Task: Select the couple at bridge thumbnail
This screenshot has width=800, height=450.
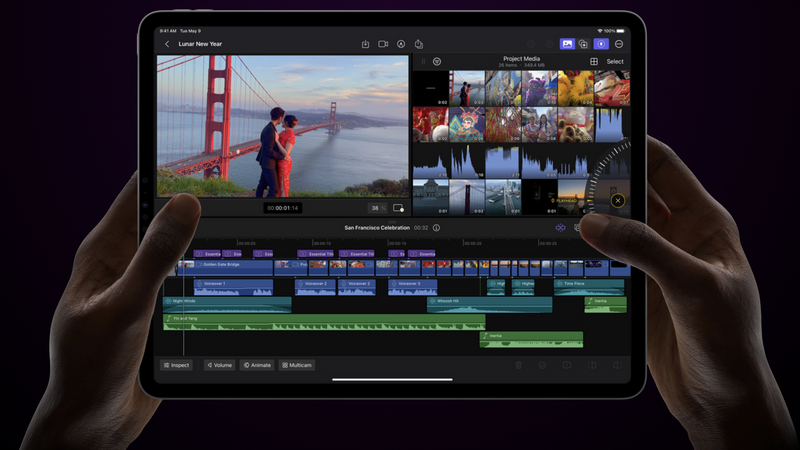Action: click(467, 88)
